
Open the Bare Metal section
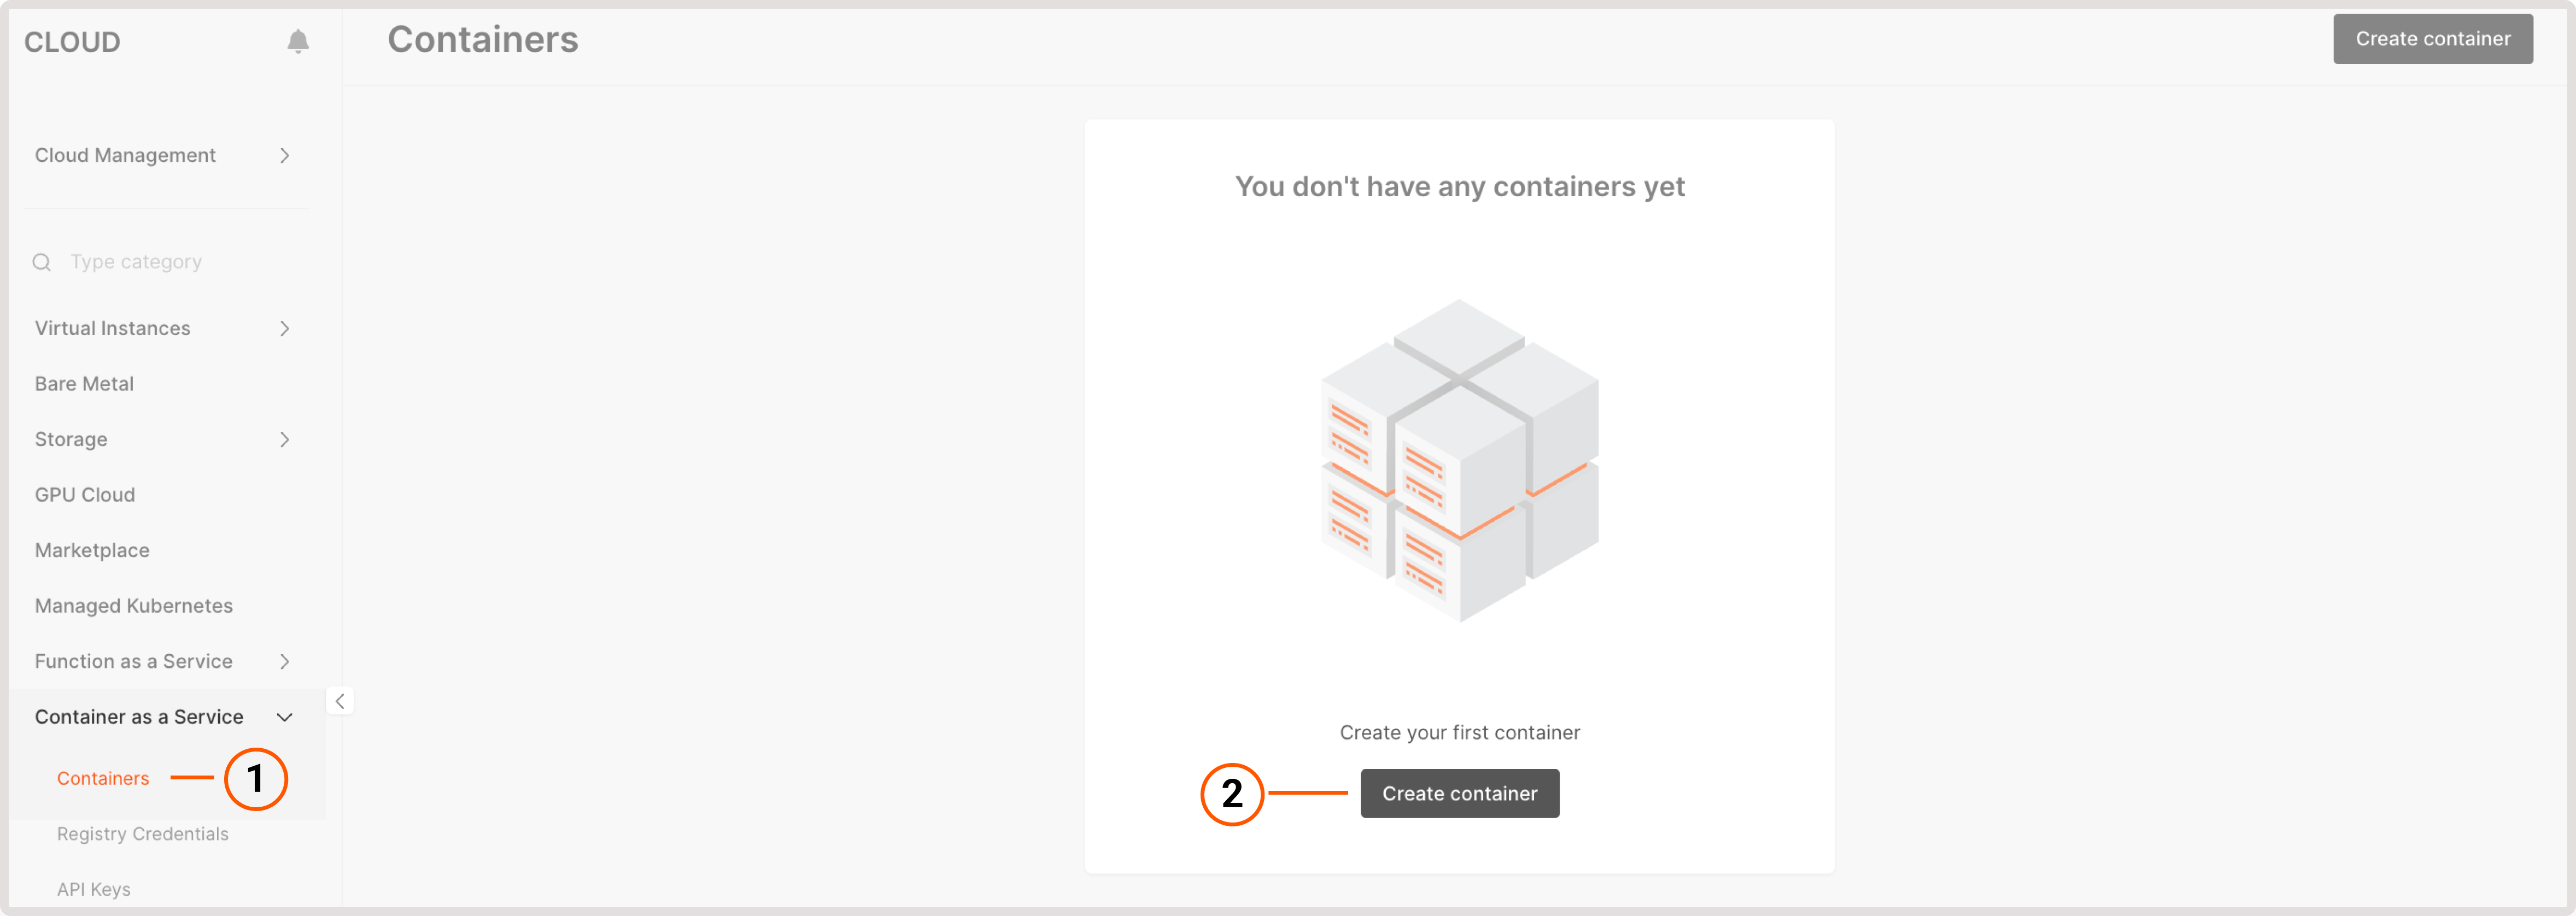(84, 383)
